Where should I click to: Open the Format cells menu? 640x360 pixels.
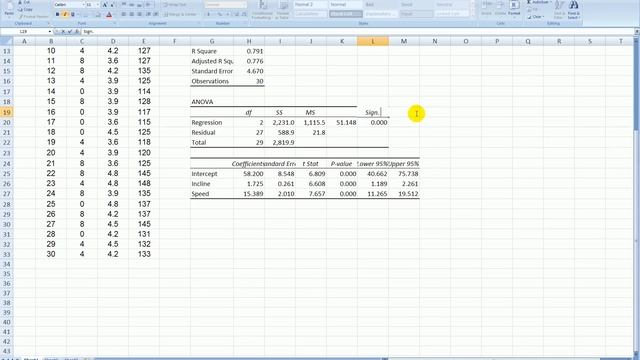(x=514, y=9)
